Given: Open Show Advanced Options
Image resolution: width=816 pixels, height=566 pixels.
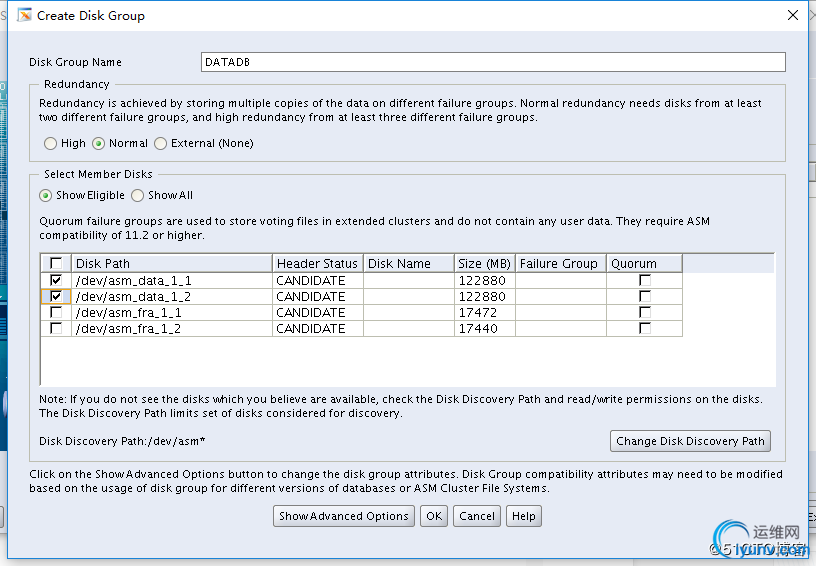Looking at the screenshot, I should (344, 516).
